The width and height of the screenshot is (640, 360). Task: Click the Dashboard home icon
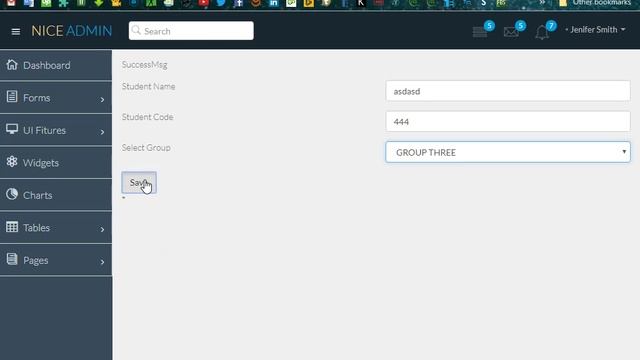click(x=12, y=64)
